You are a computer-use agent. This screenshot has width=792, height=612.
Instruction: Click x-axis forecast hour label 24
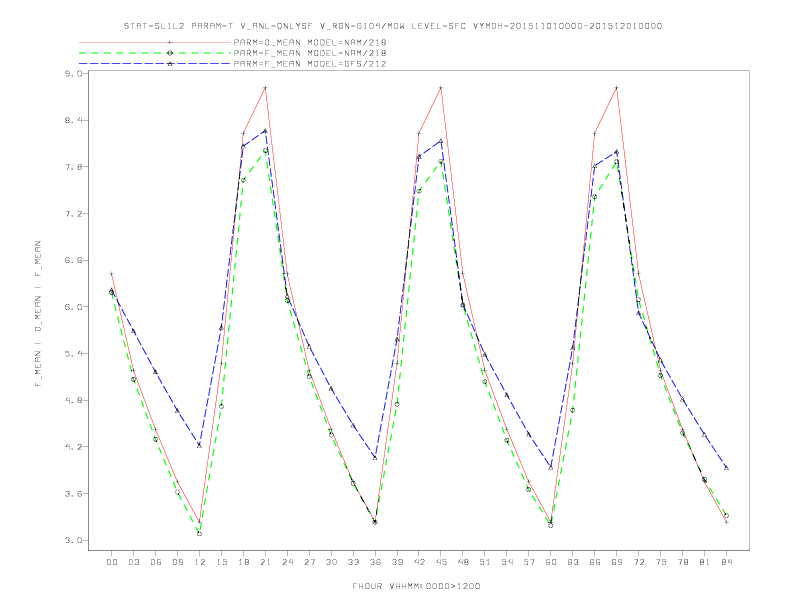point(287,562)
